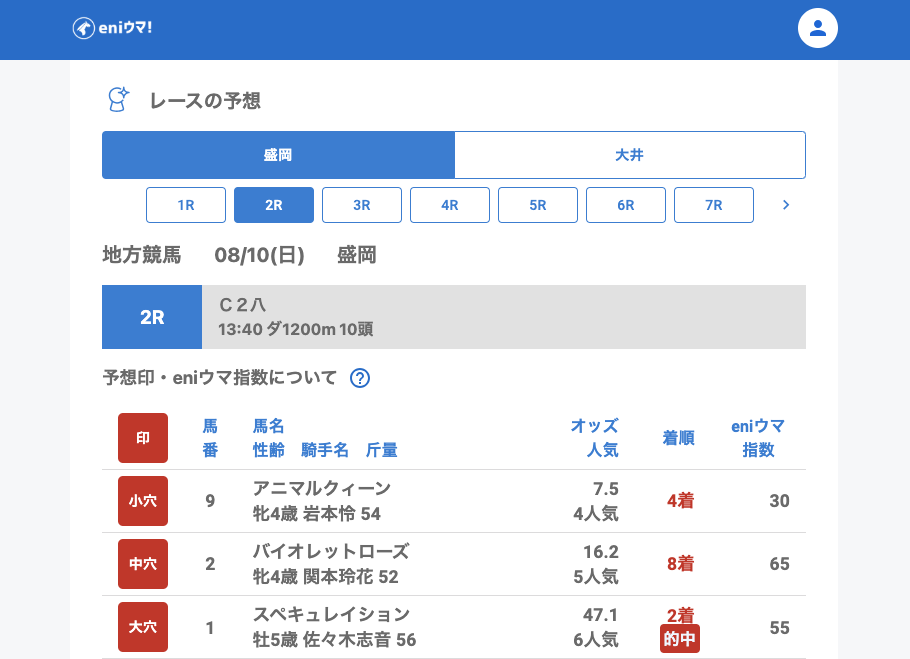Click the 予想印・eniウマ指数について link
Viewport: 910px width, 659px height.
220,378
